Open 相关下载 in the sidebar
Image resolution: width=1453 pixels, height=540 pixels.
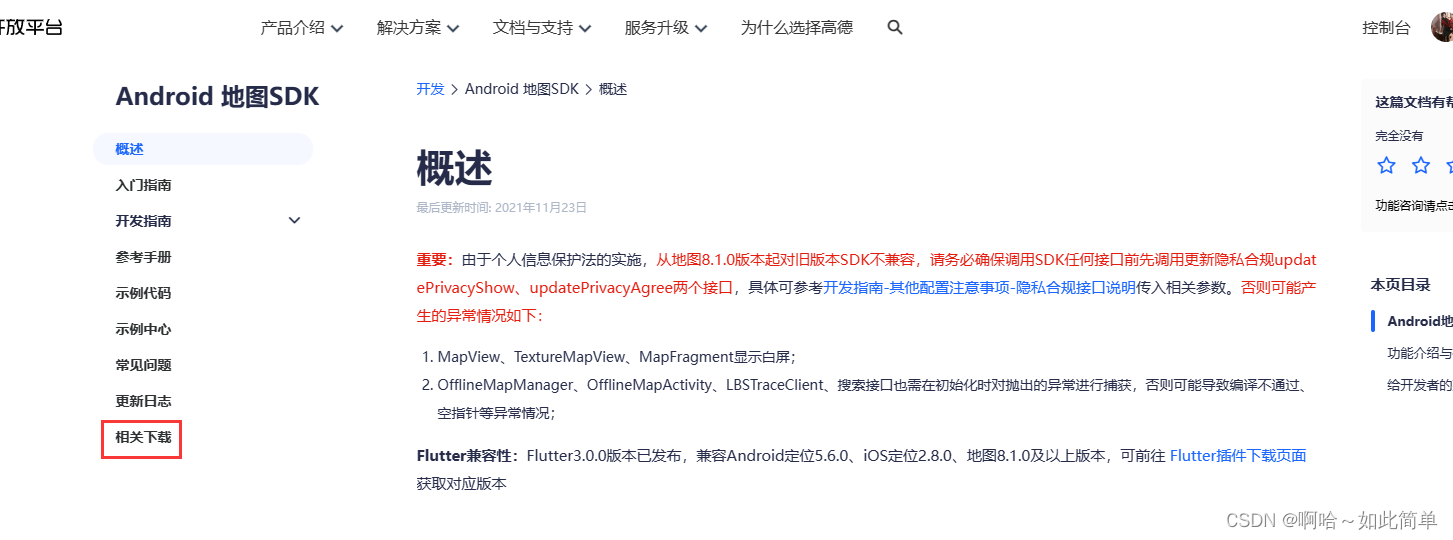coord(143,437)
